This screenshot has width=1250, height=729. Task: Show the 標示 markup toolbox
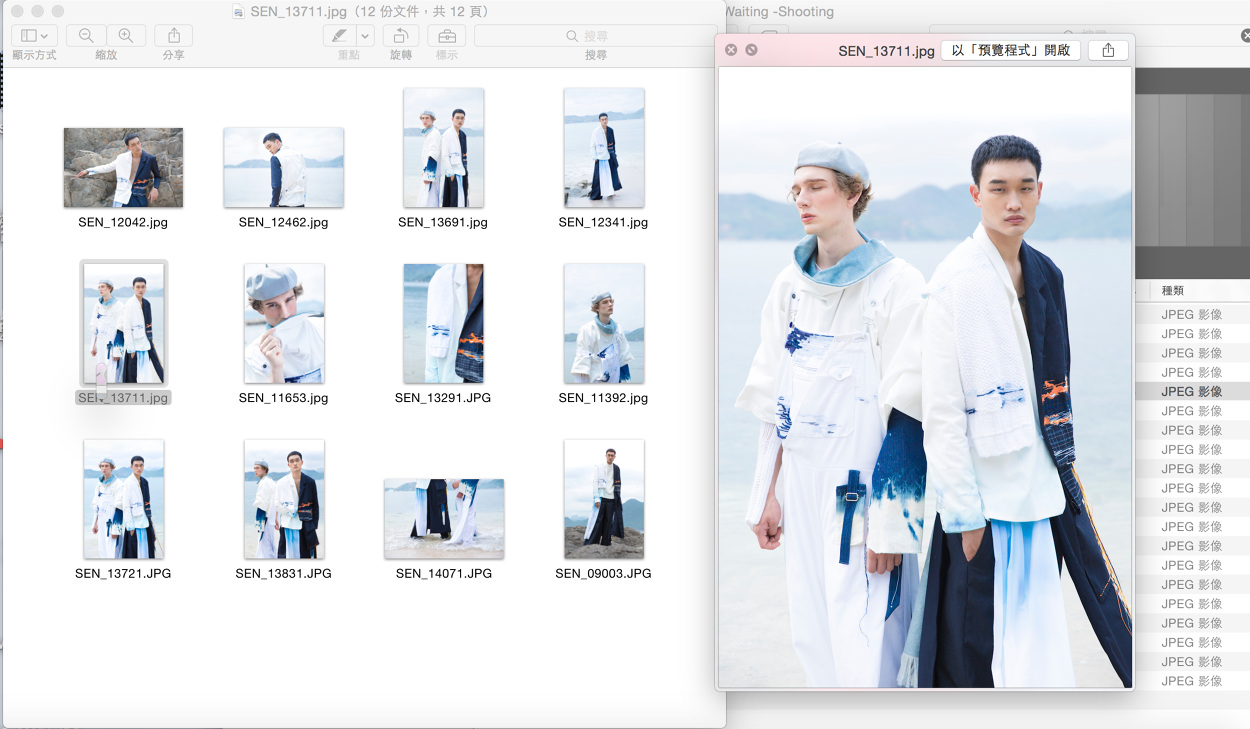[x=446, y=36]
